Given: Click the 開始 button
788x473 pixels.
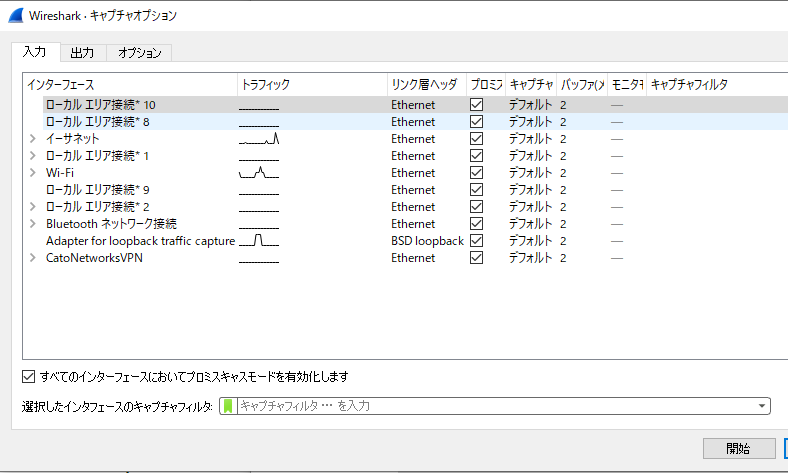Looking at the screenshot, I should click(x=739, y=448).
